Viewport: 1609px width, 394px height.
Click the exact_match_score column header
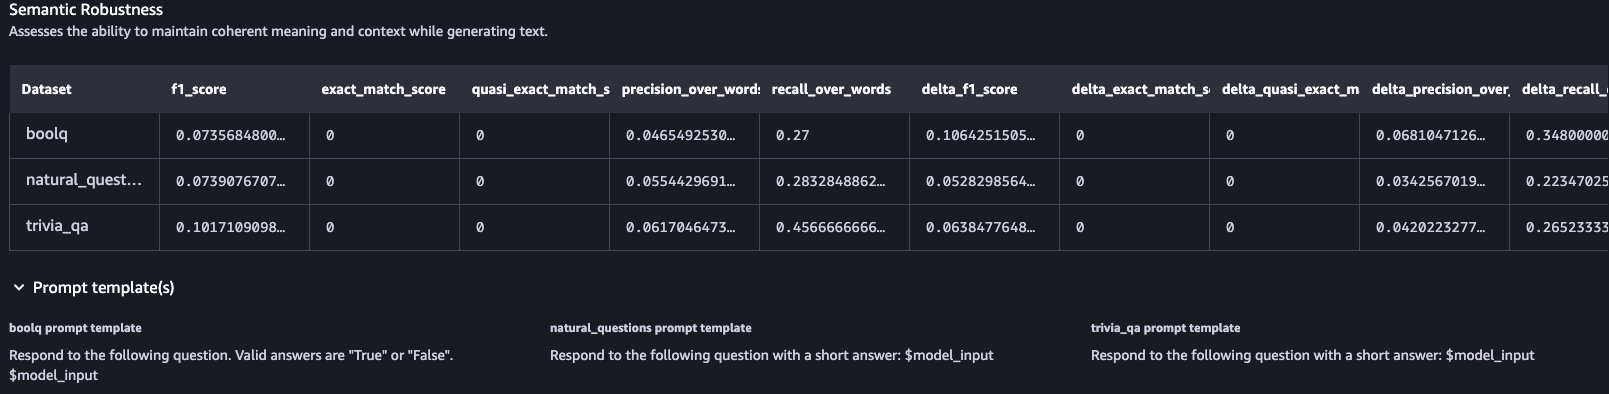384,89
